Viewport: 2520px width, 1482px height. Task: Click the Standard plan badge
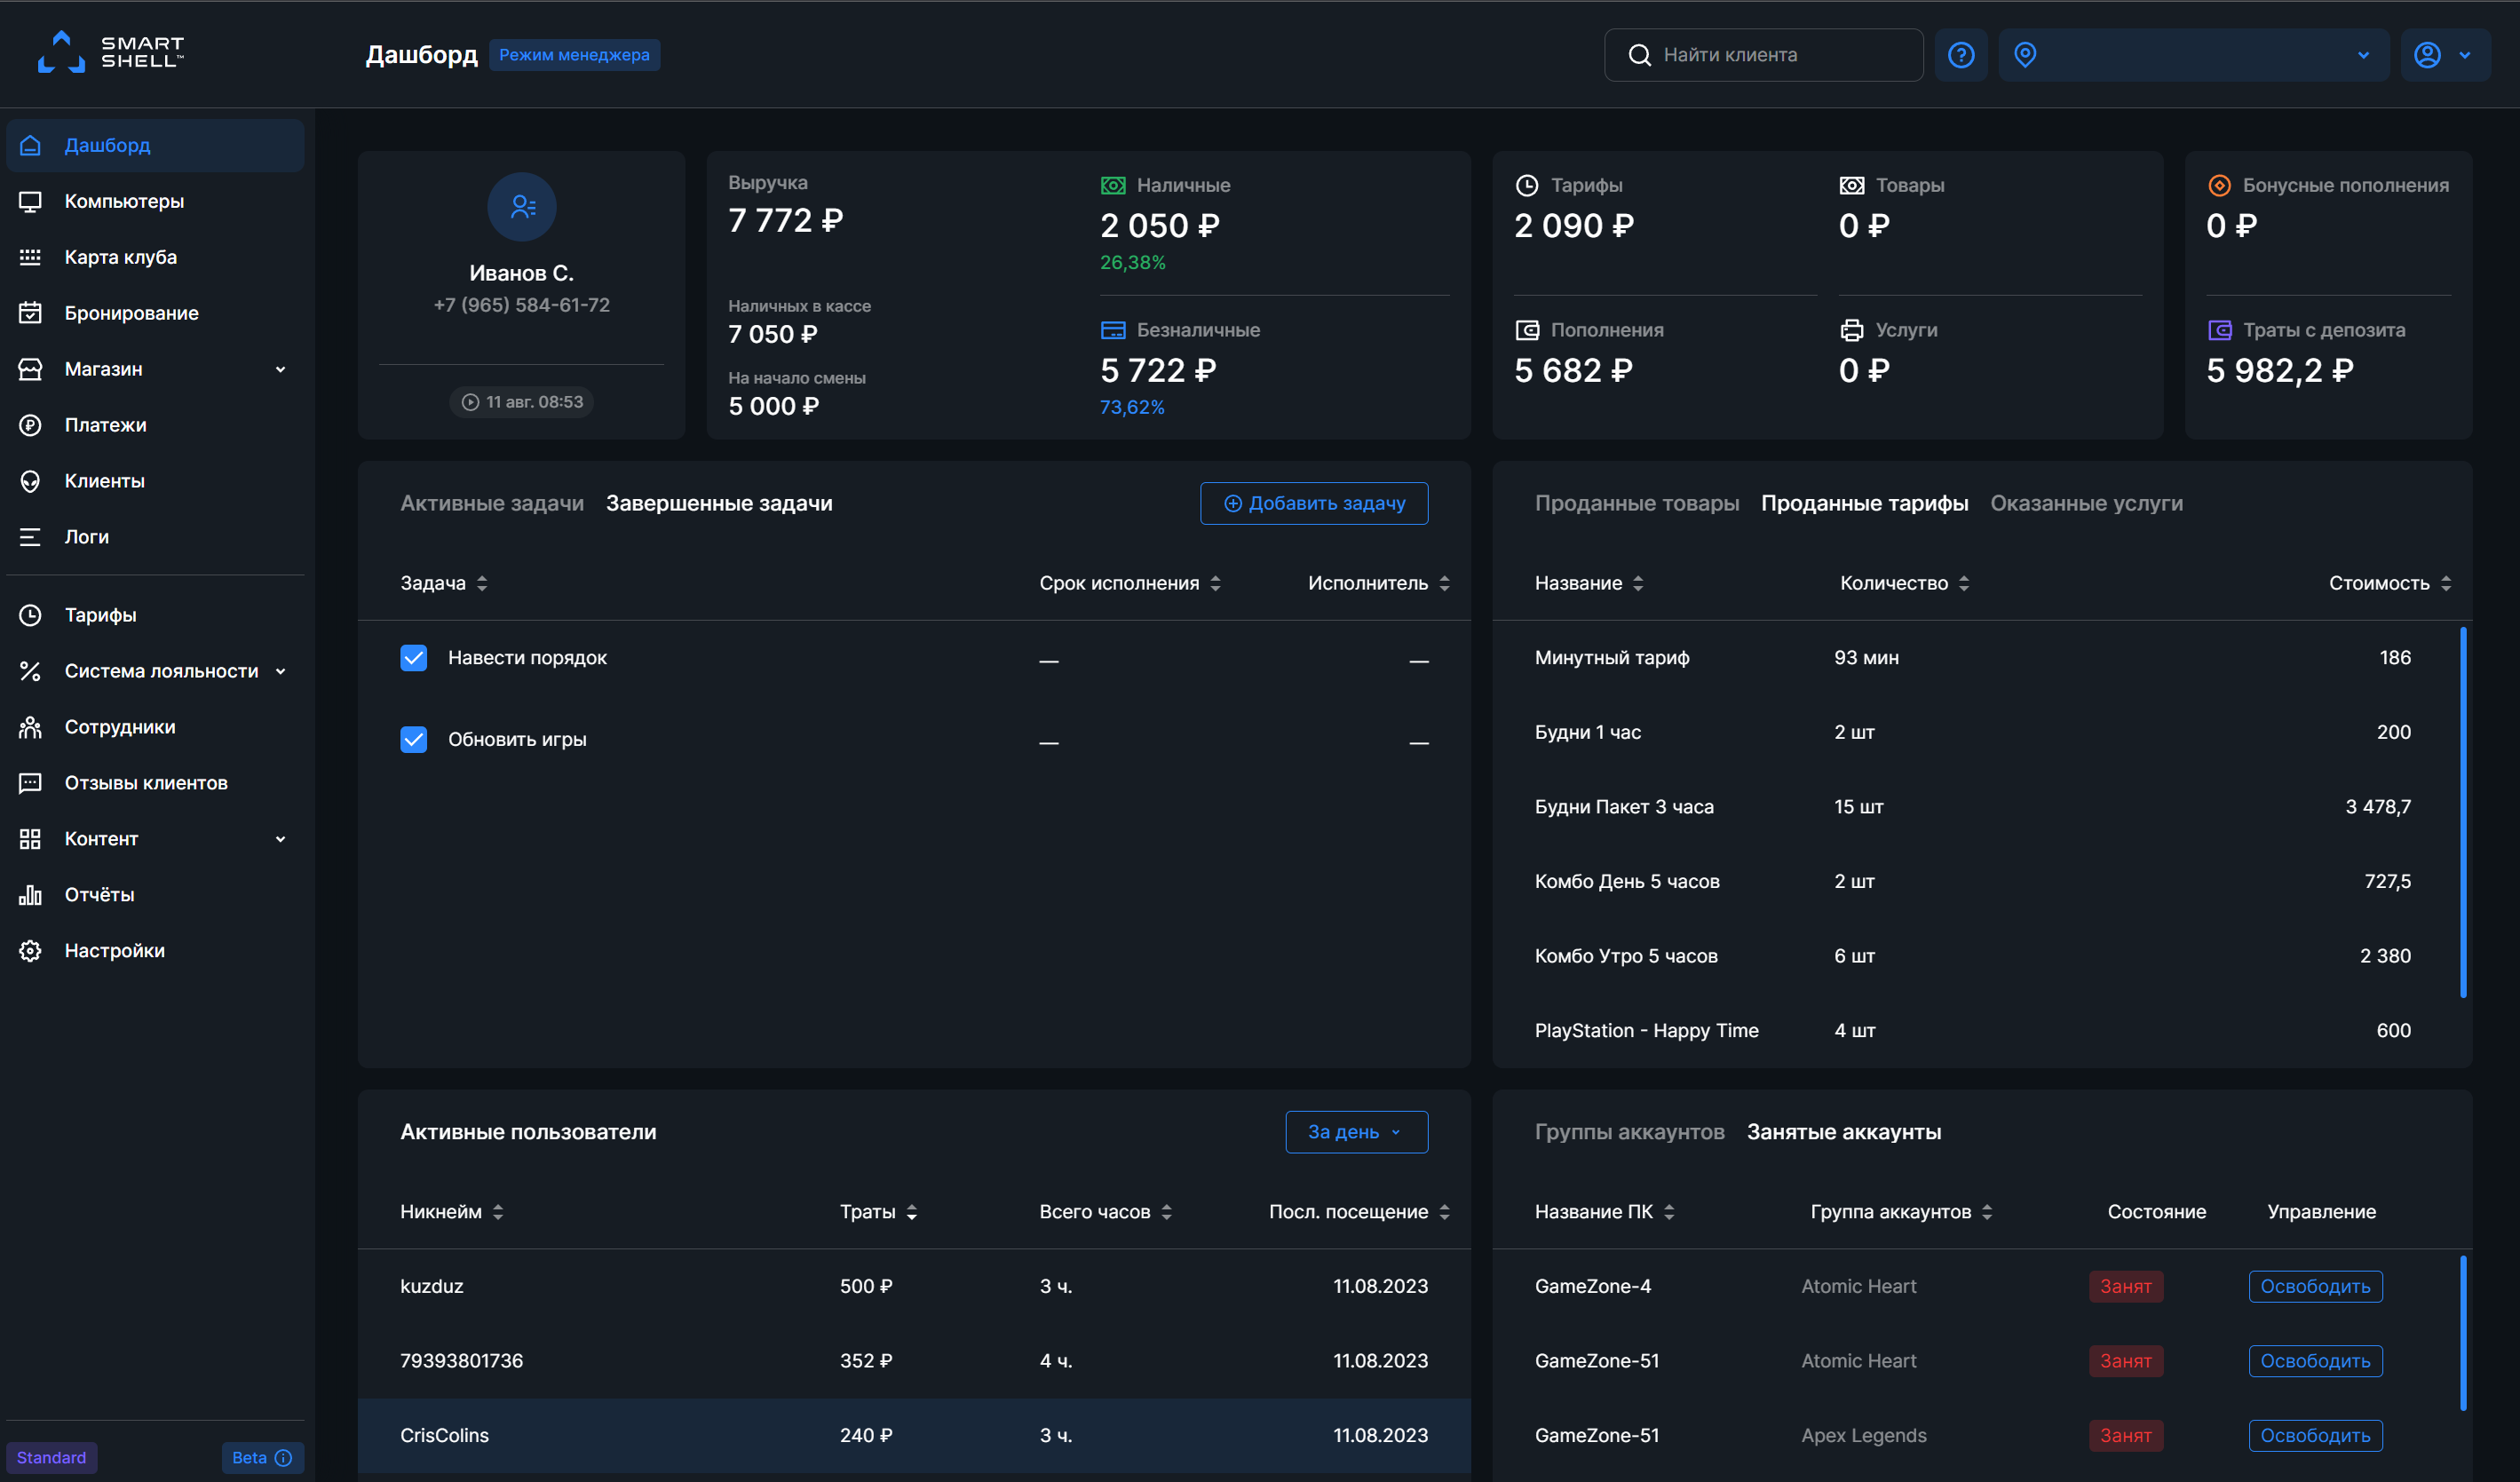click(51, 1458)
